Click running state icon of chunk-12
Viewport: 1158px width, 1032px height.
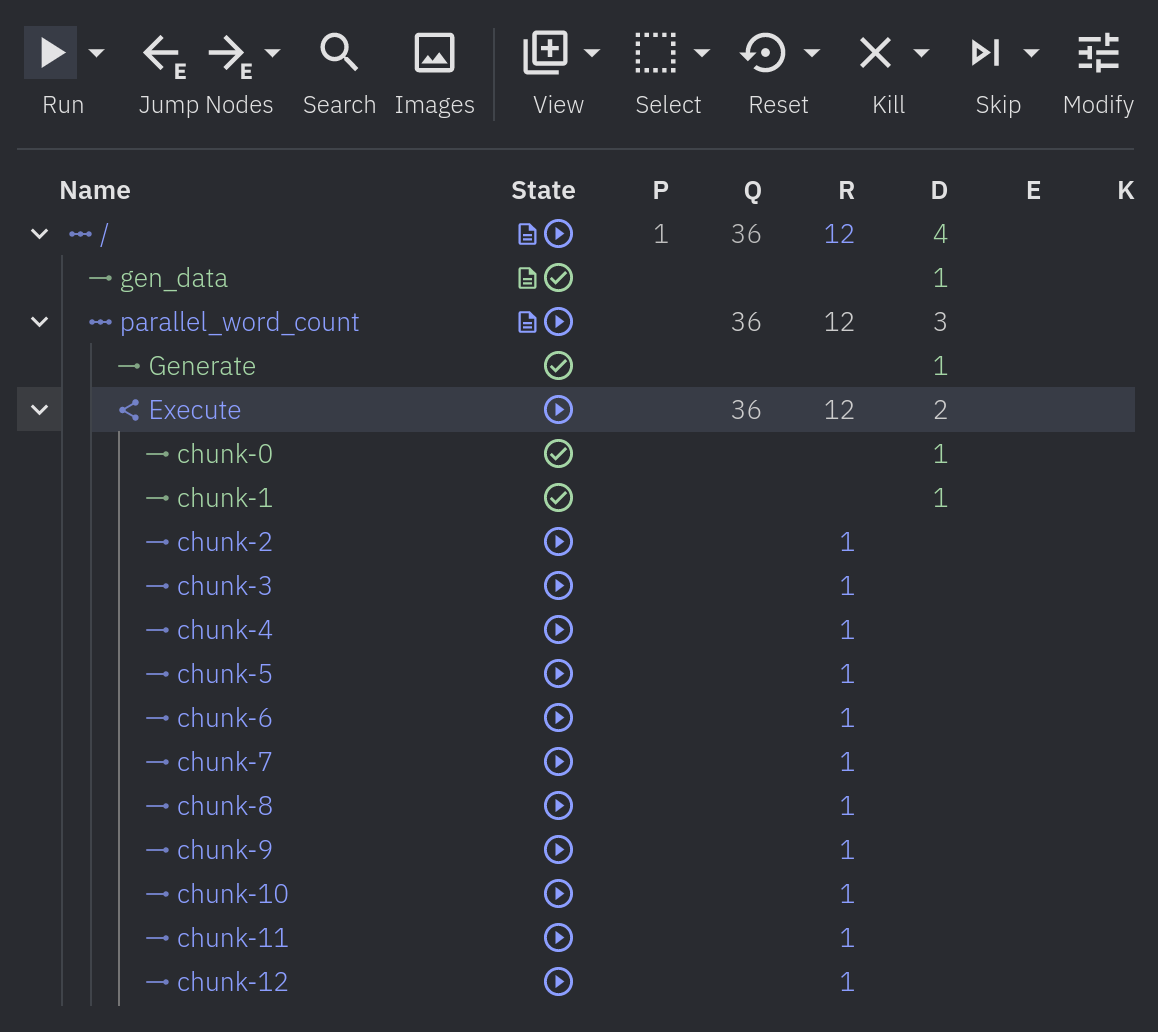point(558,982)
